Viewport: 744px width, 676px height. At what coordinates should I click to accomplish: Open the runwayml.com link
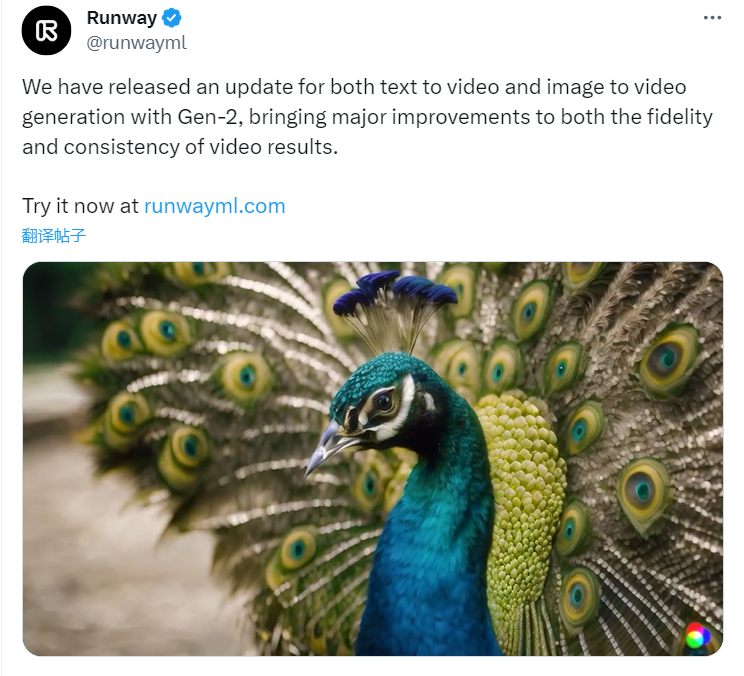pos(214,206)
